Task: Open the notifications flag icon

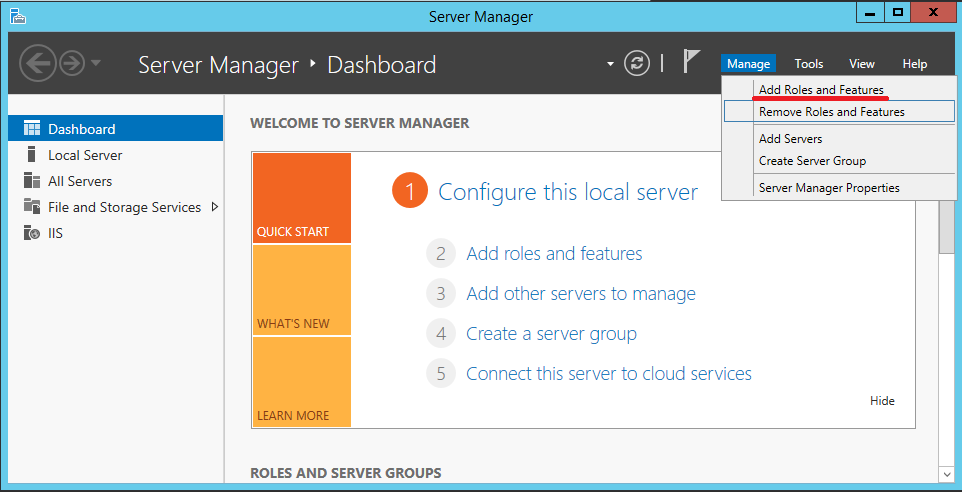Action: tap(691, 62)
